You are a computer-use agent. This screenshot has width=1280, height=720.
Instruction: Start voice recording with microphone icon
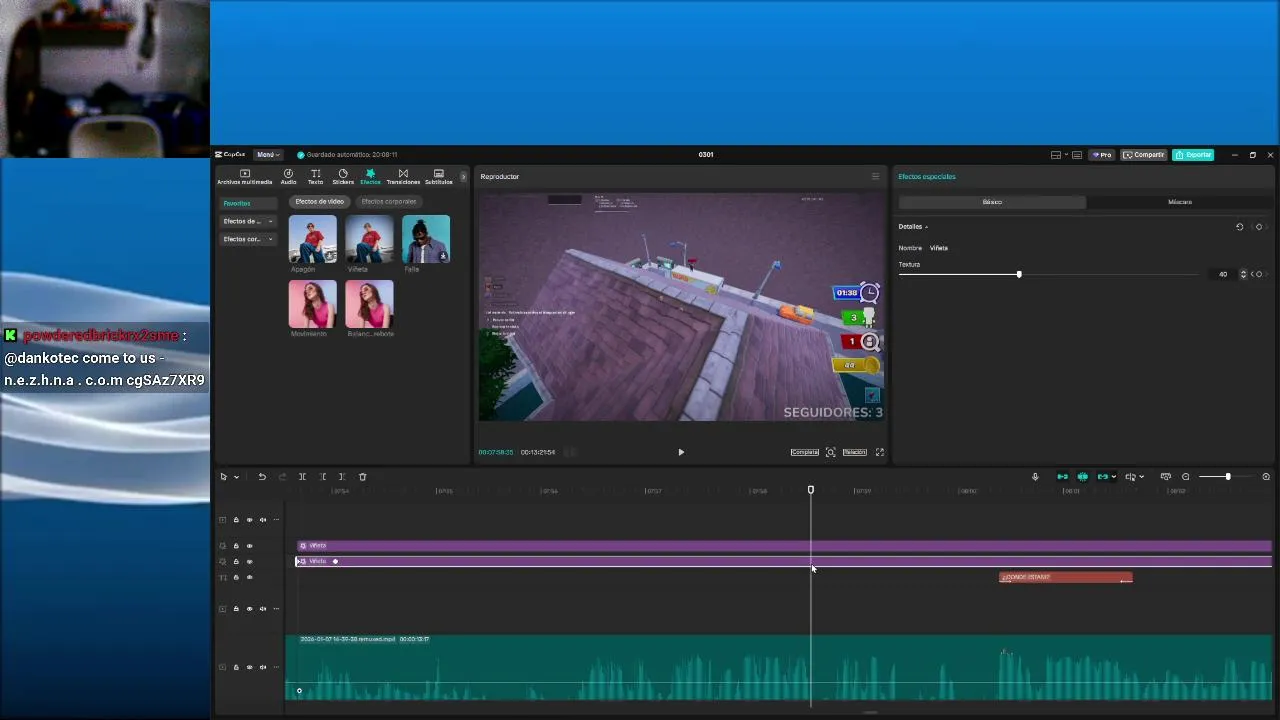(1035, 477)
